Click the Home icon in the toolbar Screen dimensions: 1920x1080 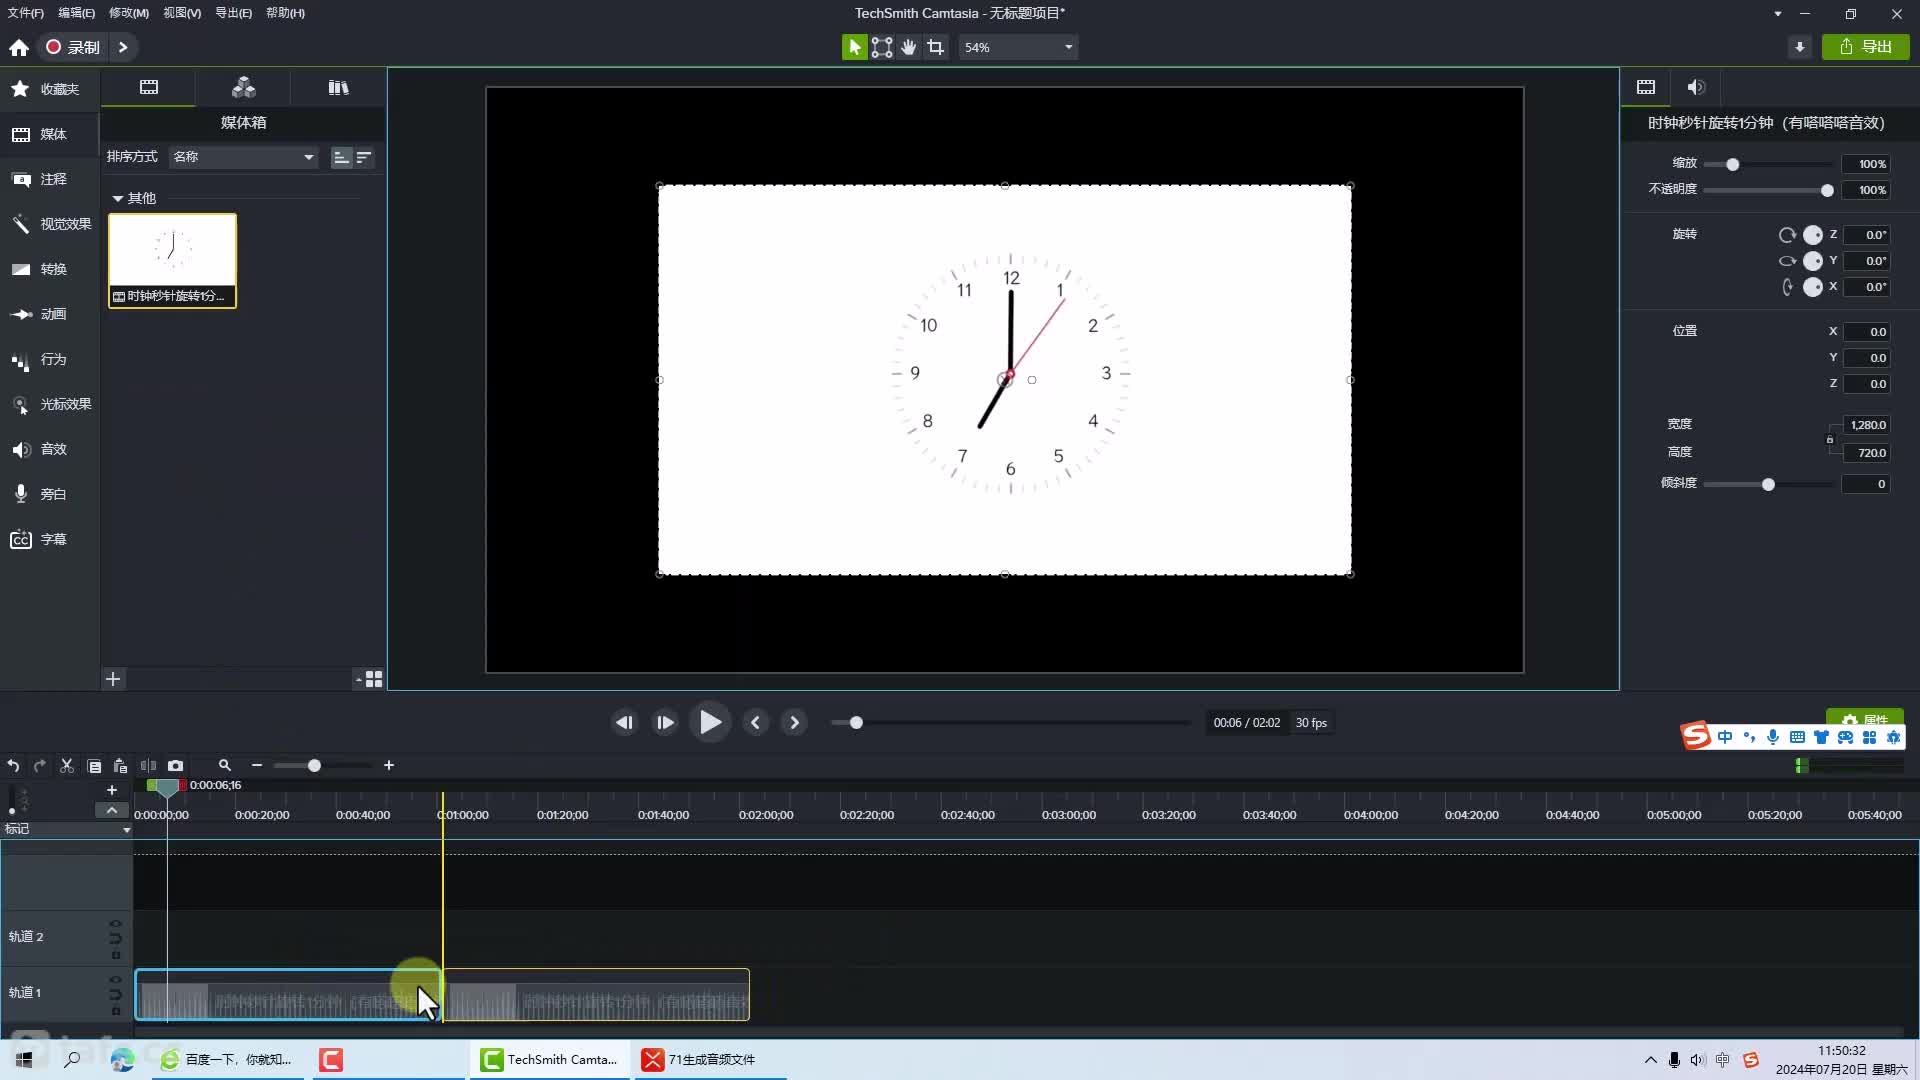tap(19, 47)
